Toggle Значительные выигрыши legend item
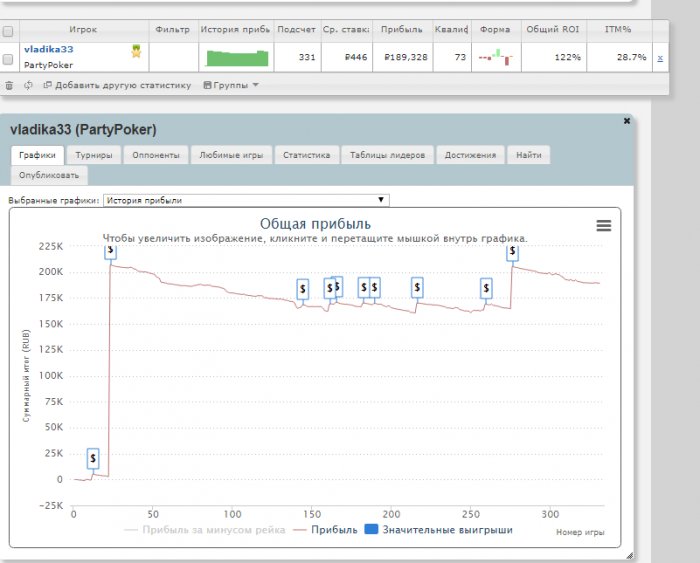Viewport: 700px width, 563px height. pos(441,530)
